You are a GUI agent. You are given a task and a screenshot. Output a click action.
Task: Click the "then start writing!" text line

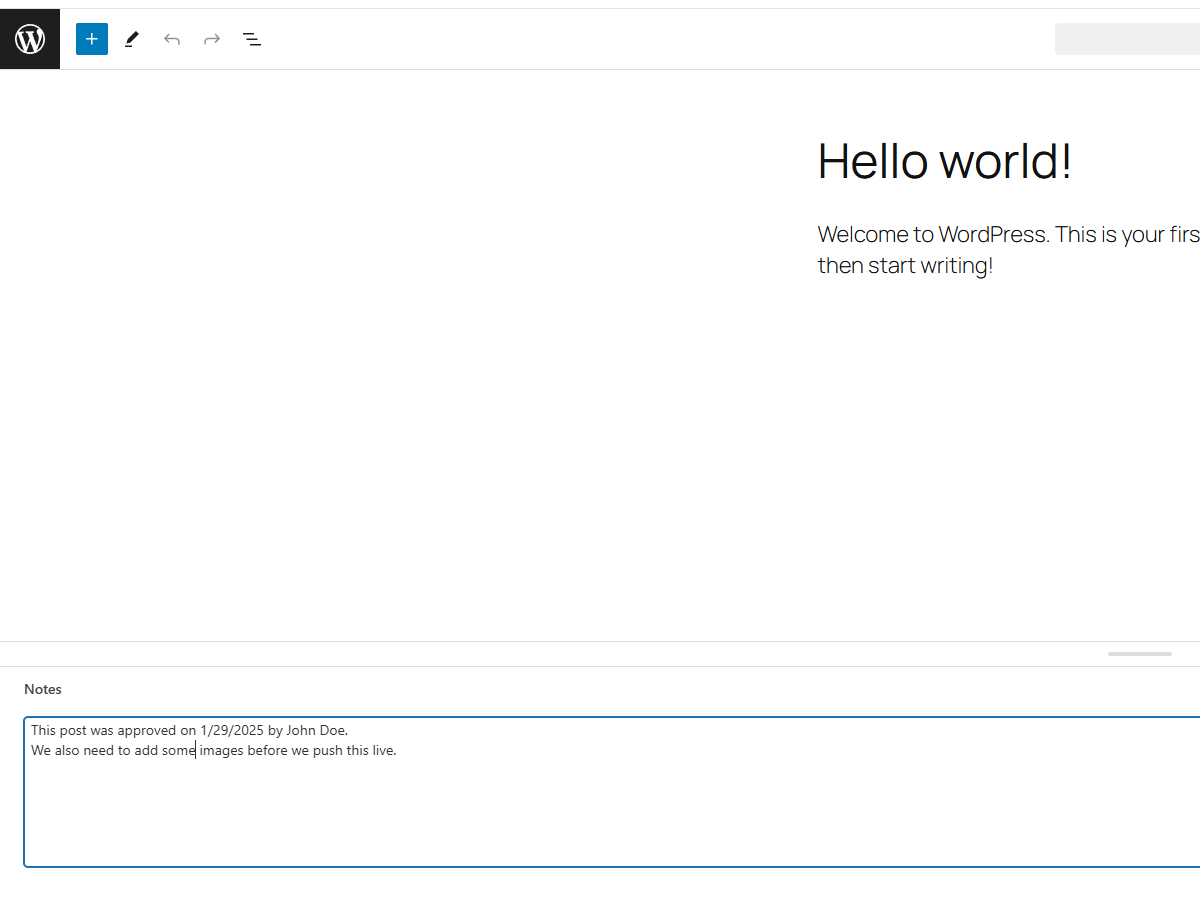tap(905, 266)
